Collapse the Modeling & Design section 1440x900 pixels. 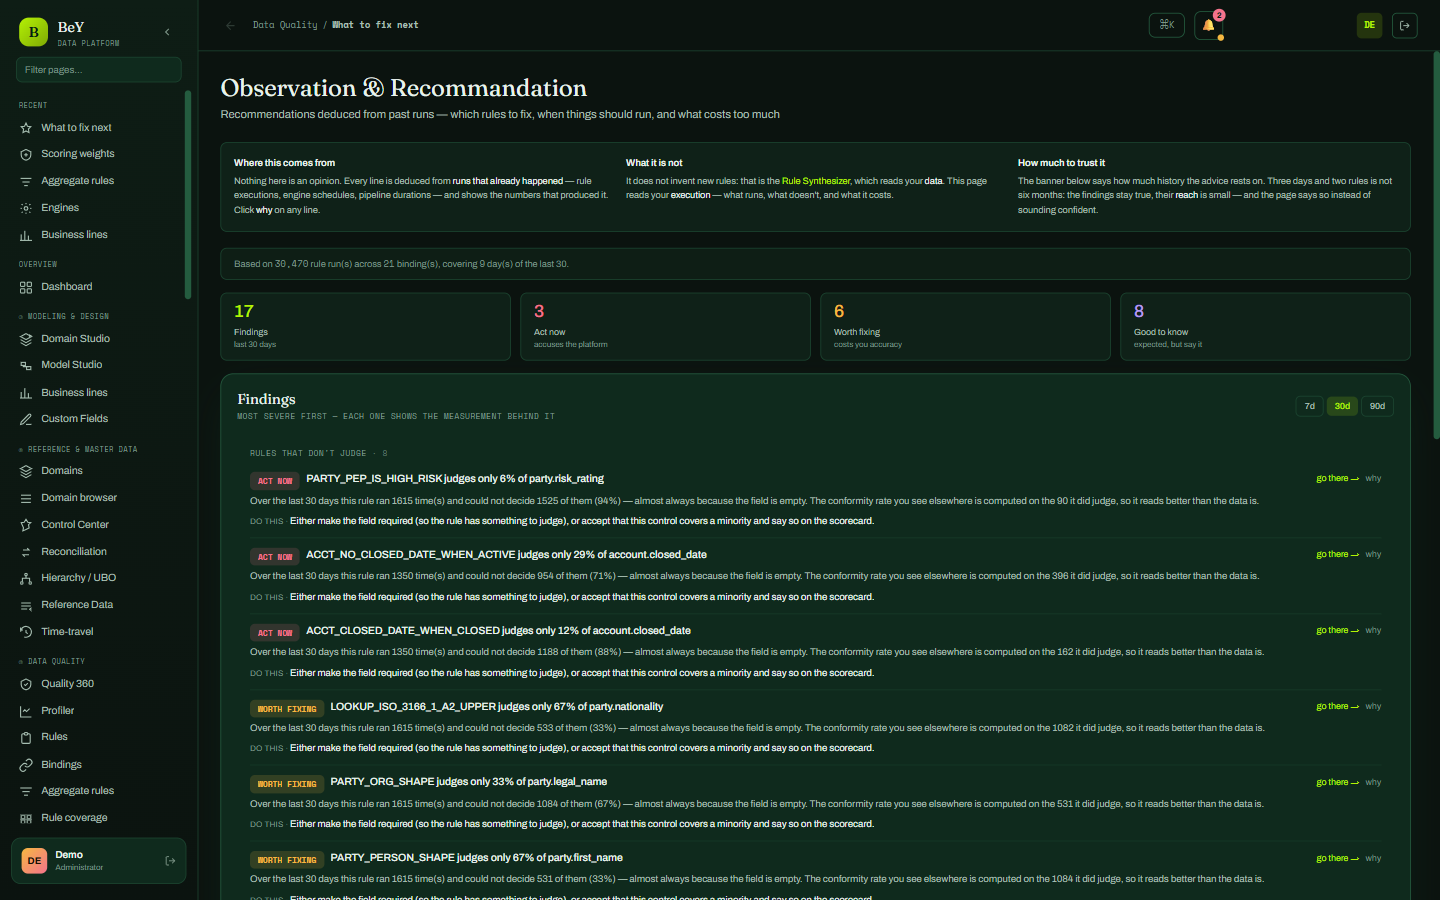[64, 316]
